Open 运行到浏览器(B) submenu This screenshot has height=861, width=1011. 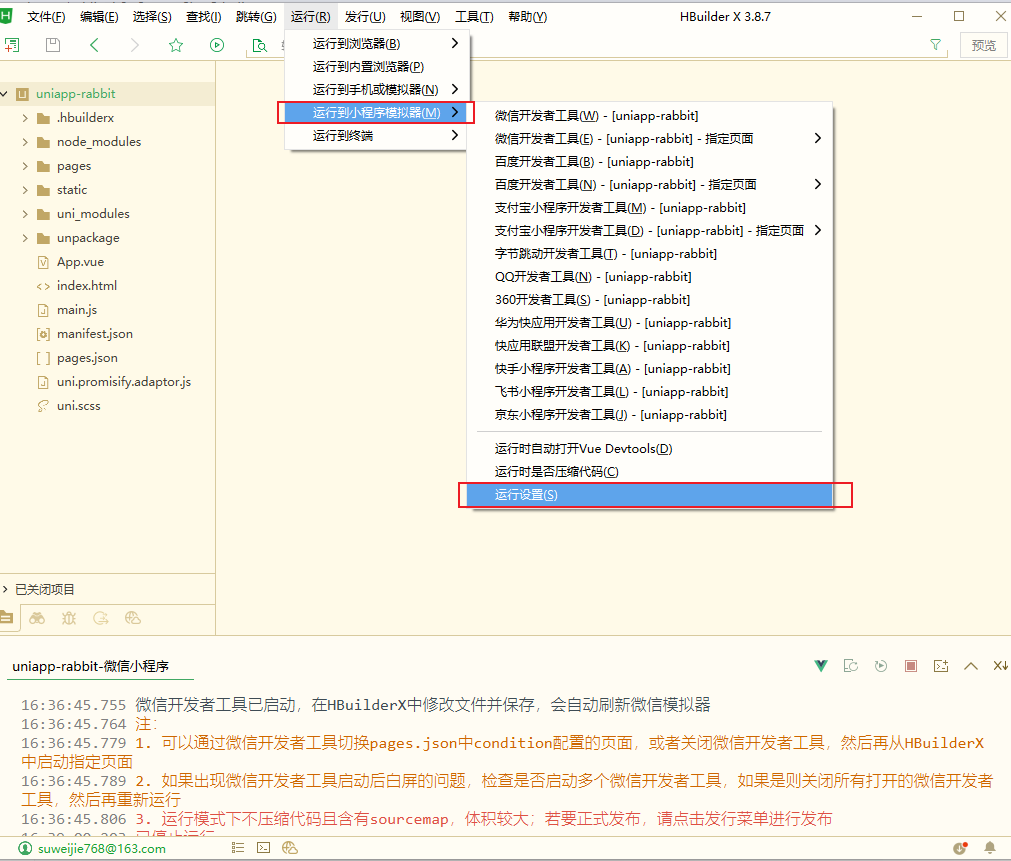tap(377, 43)
